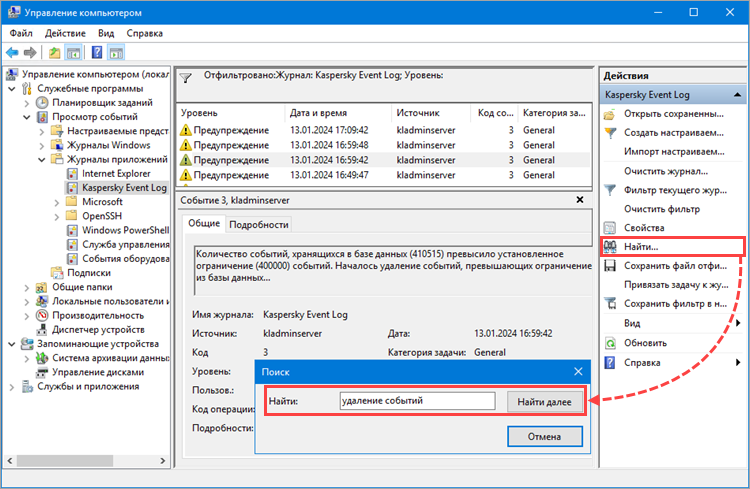The height and width of the screenshot is (489, 750).
Task: Click the Back arrow toolbar icon
Action: point(12,53)
